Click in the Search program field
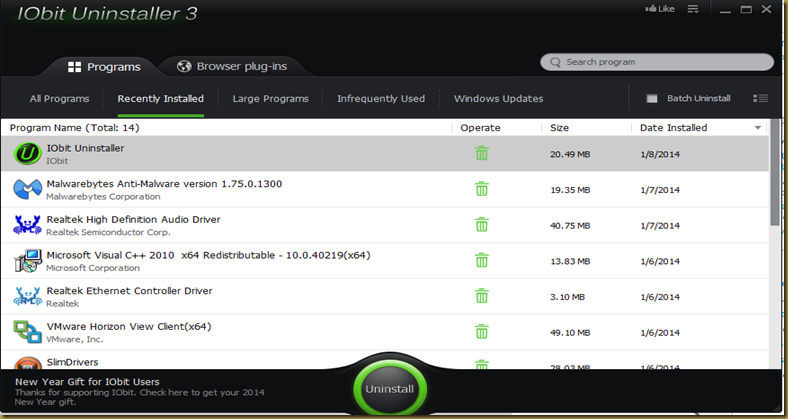 coord(657,62)
